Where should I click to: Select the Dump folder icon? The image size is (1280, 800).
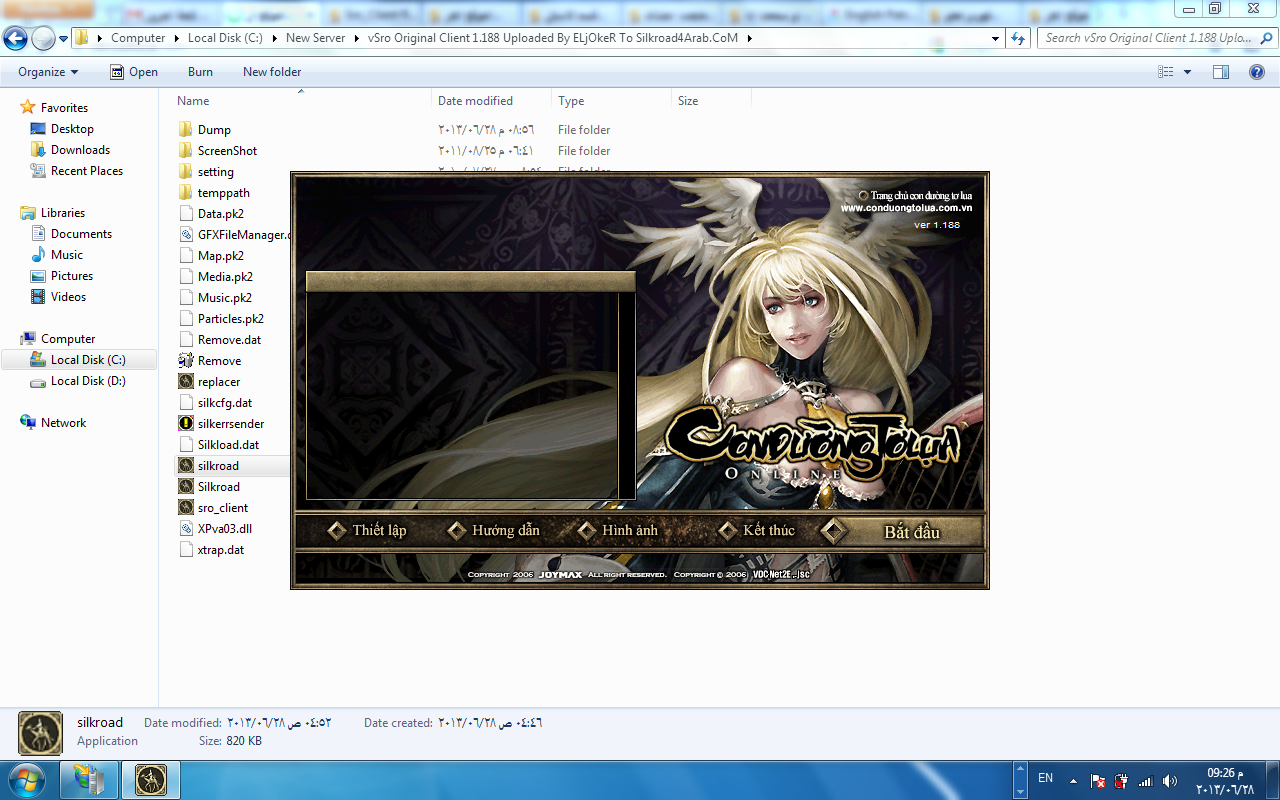185,130
